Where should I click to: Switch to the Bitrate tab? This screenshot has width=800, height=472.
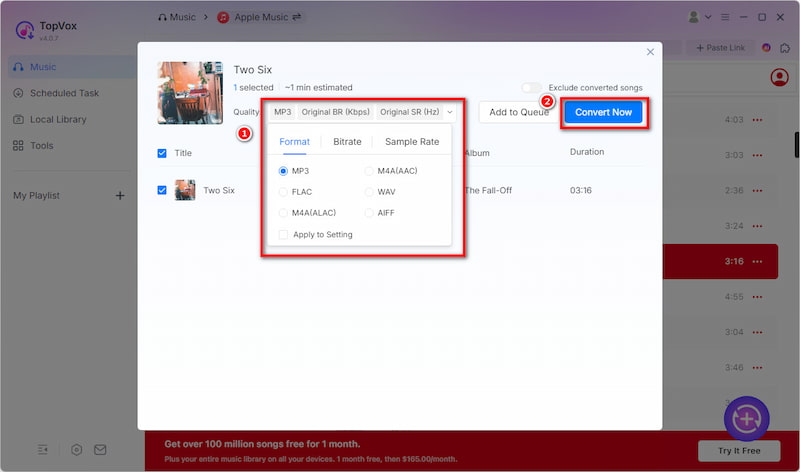[347, 142]
